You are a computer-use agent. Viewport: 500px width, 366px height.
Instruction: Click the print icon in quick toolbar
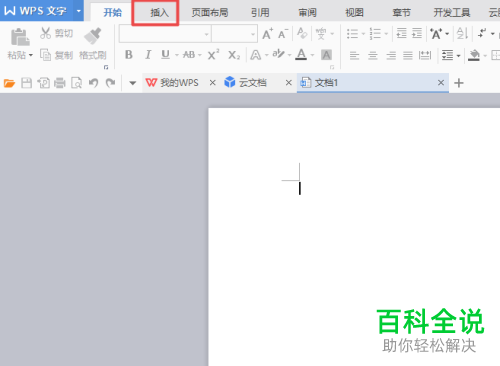click(x=60, y=83)
